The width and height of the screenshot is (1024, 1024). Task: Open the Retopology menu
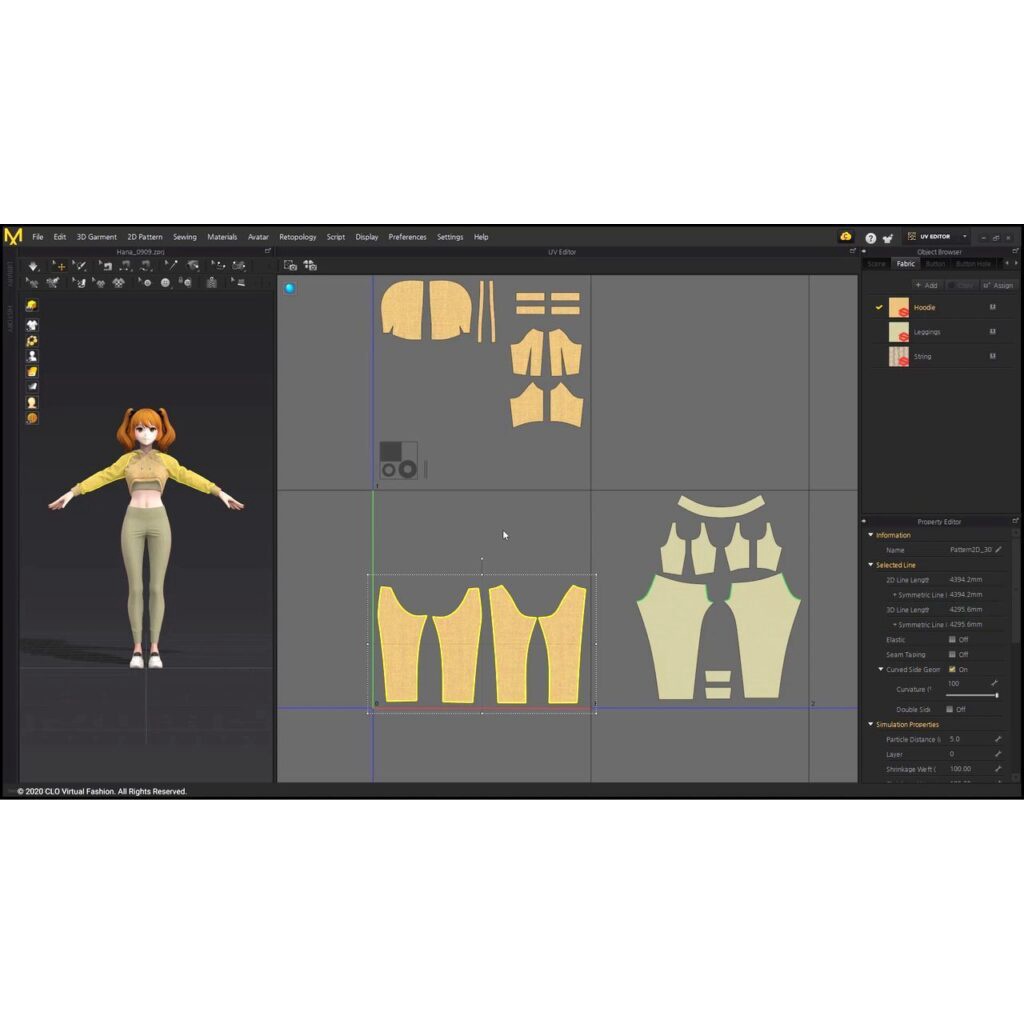click(298, 237)
